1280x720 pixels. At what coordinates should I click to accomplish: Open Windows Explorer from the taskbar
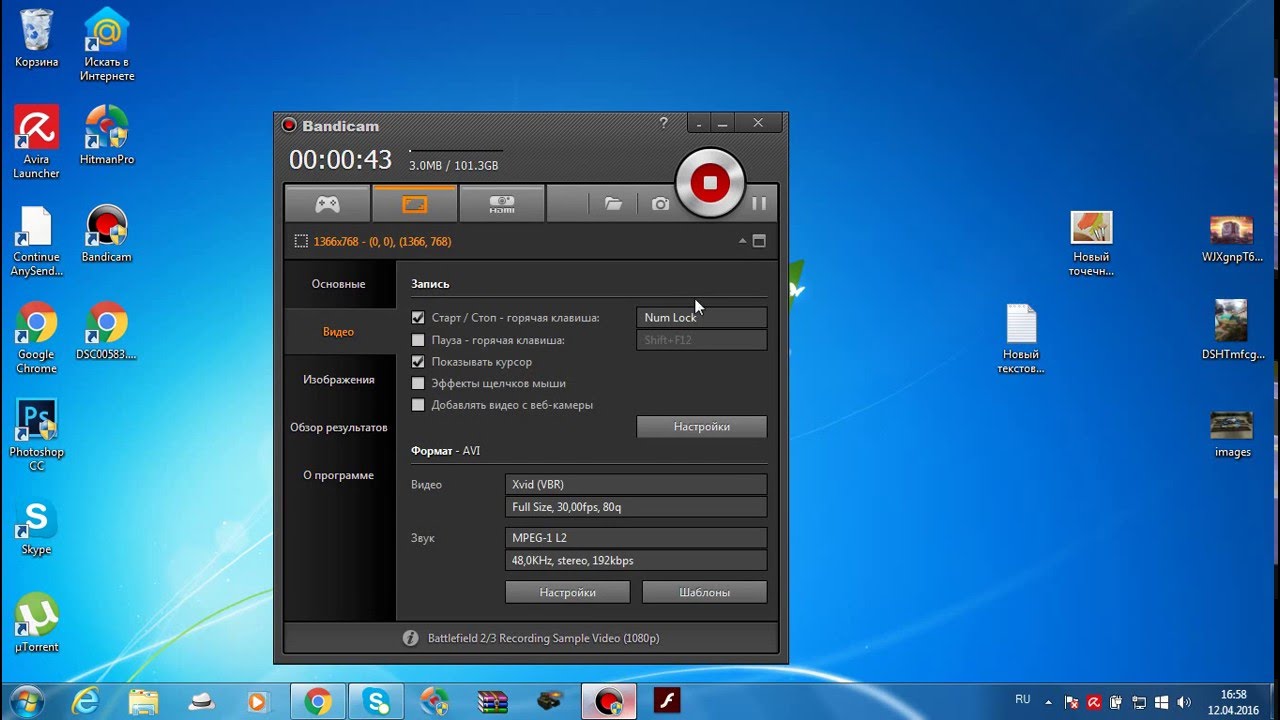tap(144, 702)
